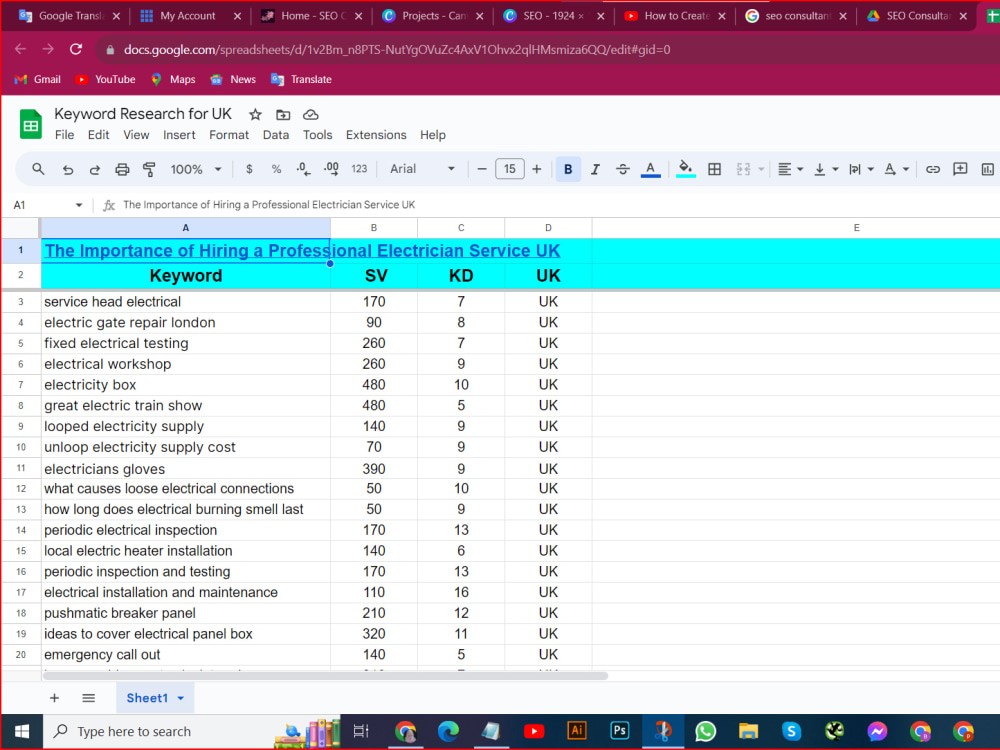This screenshot has height=750, width=1000.
Task: Open the borders menu
Action: 714,169
